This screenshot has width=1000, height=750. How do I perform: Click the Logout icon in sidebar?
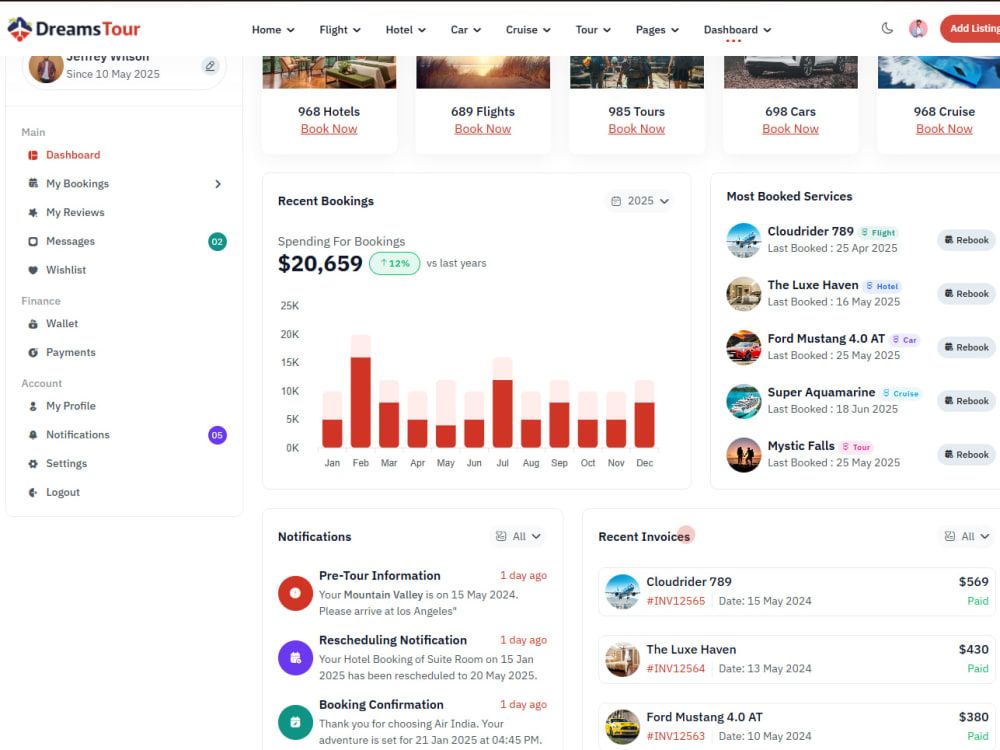pyautogui.click(x=33, y=492)
